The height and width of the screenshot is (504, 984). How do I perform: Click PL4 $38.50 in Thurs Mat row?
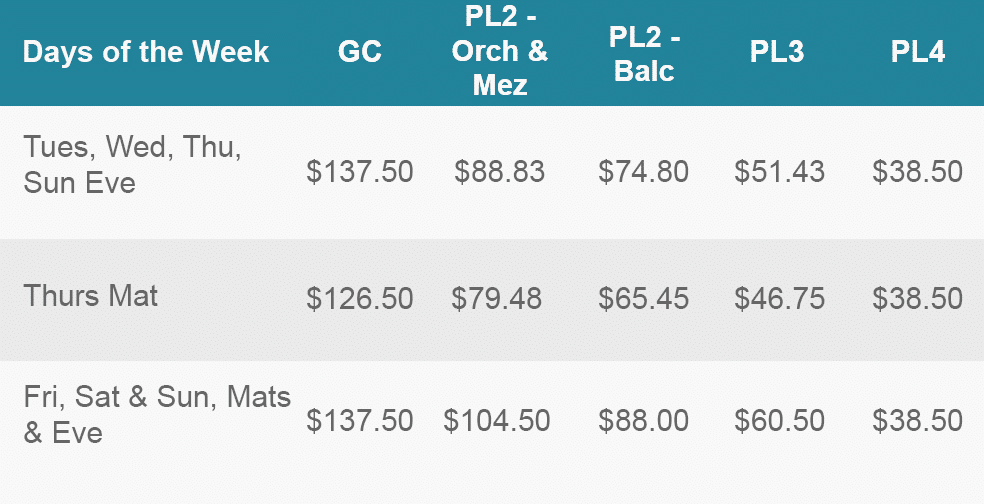(x=917, y=299)
